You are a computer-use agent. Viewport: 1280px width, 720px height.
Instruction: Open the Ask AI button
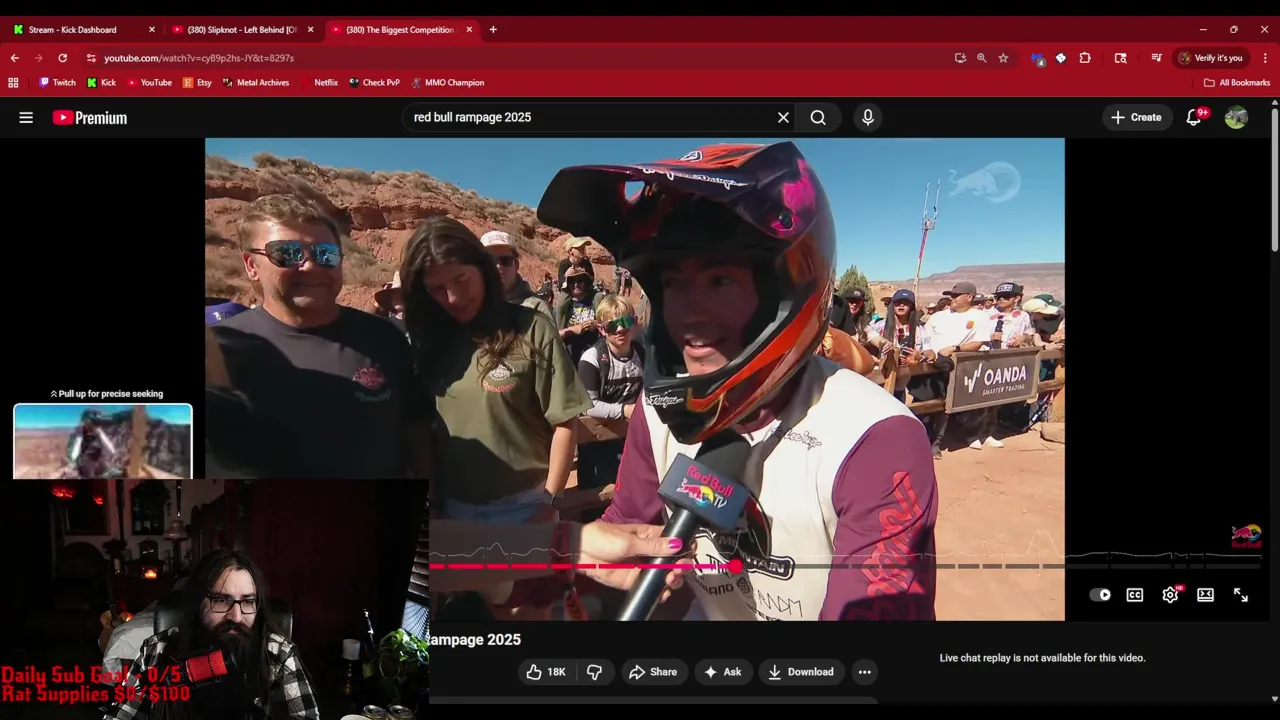(x=722, y=672)
